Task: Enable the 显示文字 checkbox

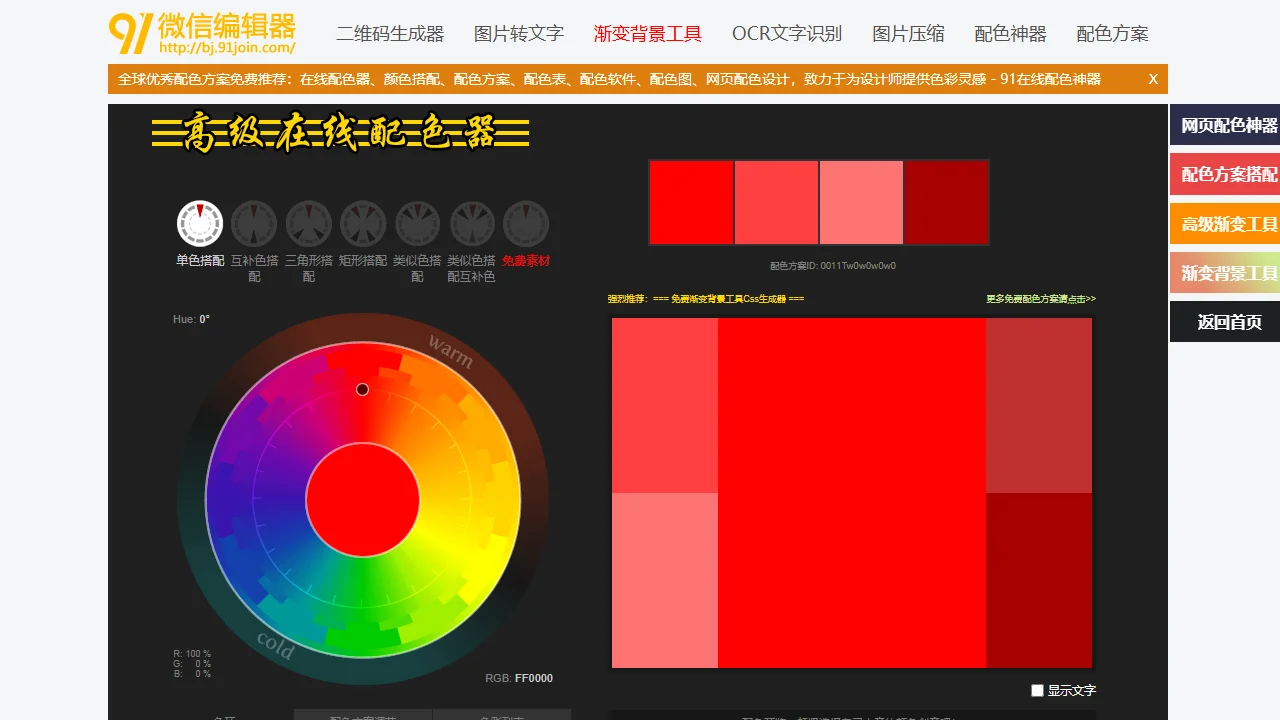Action: [1037, 690]
